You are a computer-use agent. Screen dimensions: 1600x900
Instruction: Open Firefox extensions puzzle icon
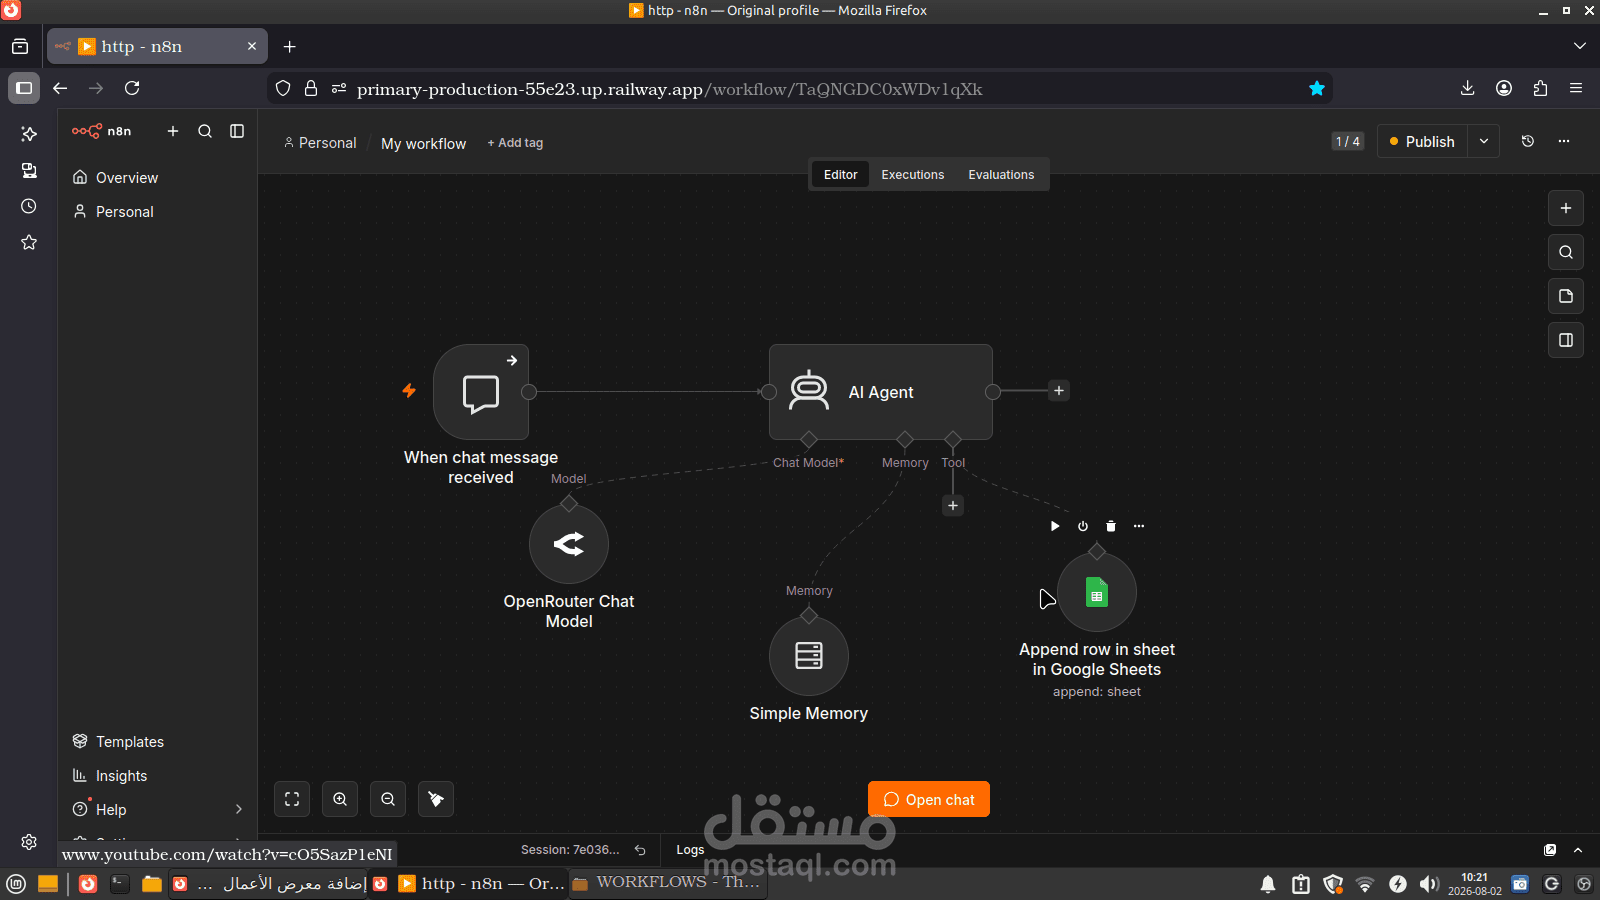tap(1540, 88)
